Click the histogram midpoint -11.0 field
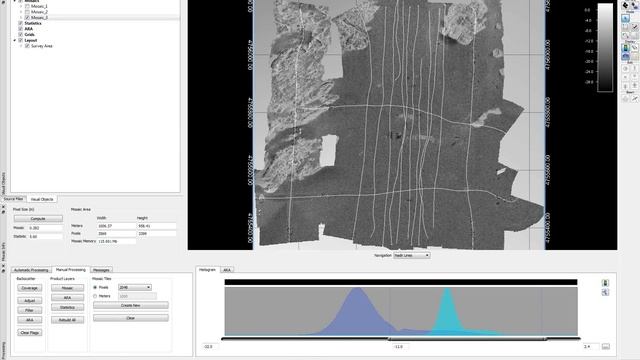 [x=400, y=347]
